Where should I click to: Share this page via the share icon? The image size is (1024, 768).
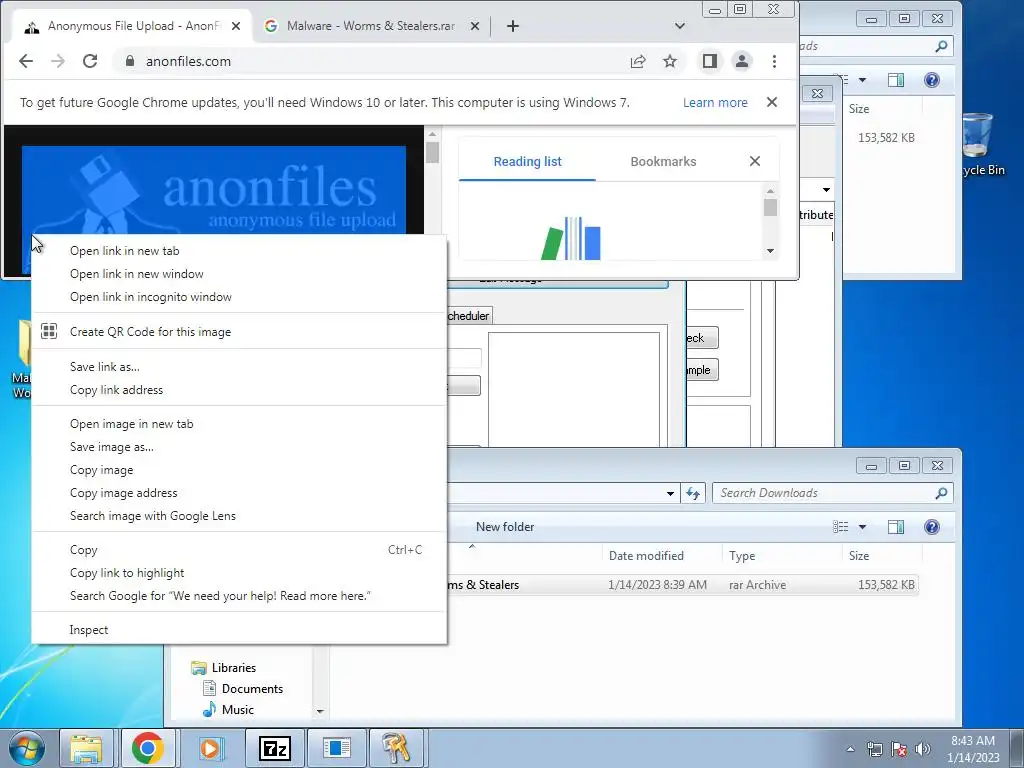click(x=638, y=61)
